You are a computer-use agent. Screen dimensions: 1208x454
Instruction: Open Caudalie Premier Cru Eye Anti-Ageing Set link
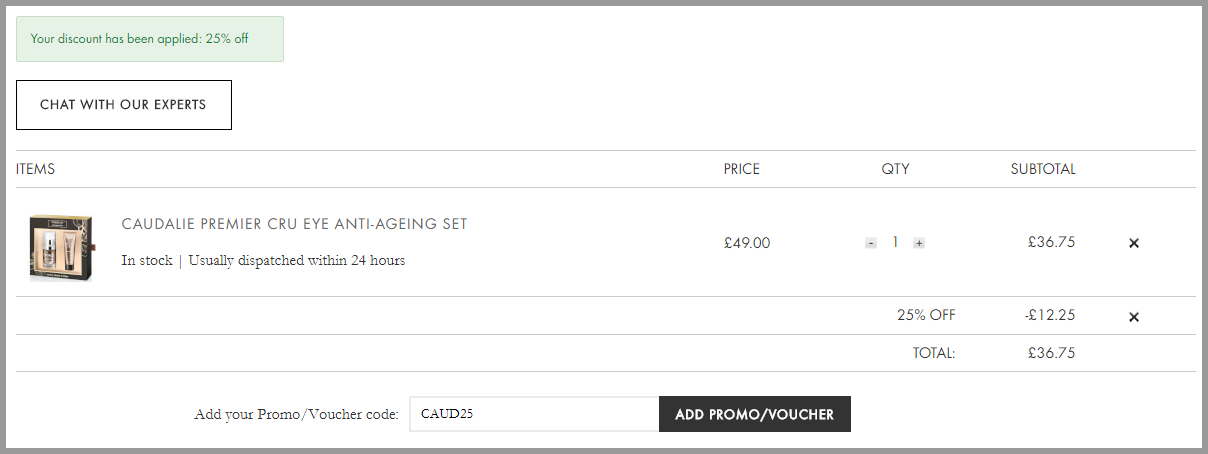294,224
